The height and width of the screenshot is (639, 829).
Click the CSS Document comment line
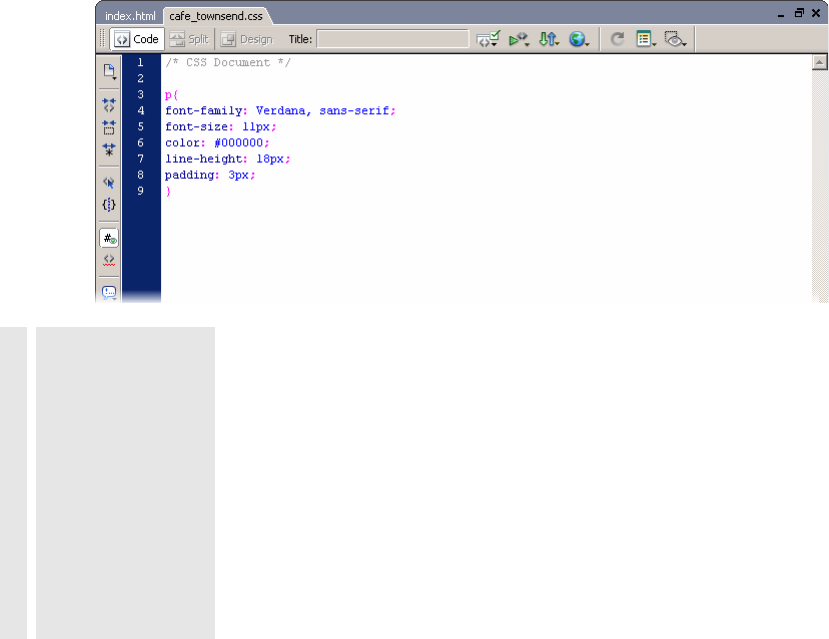[228, 62]
